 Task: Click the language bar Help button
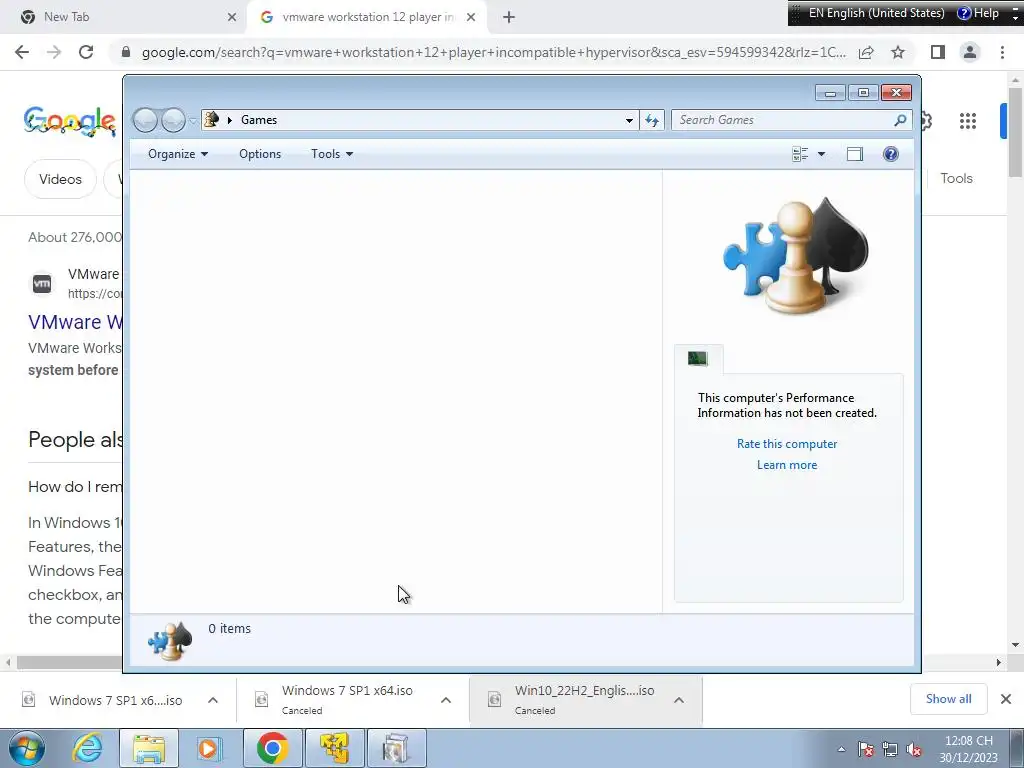[978, 13]
